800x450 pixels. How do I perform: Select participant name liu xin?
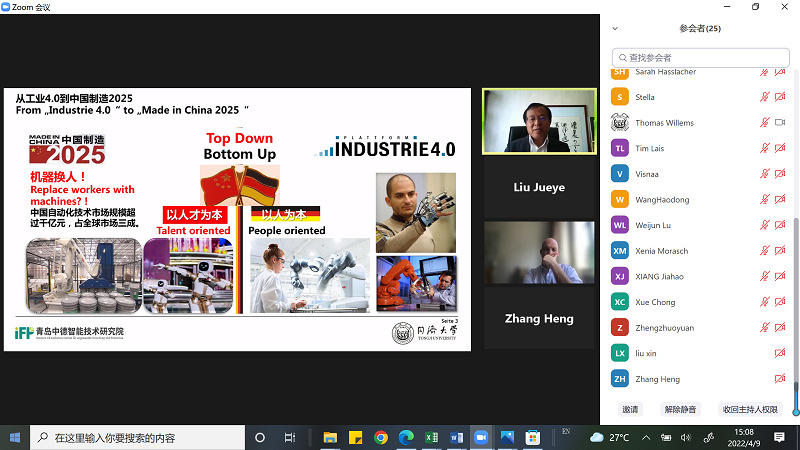(645, 353)
